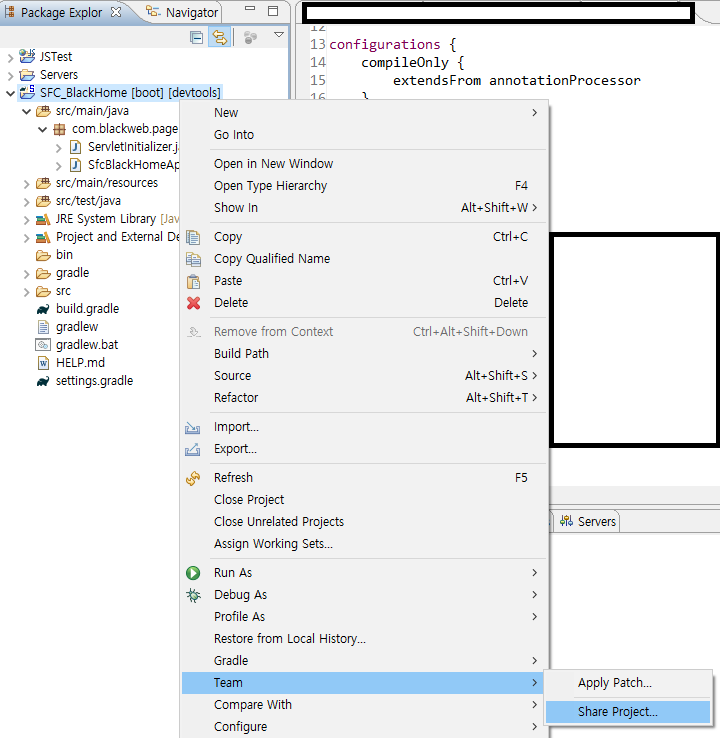
Task: Click the focus task icon in toolbar
Action: click(x=250, y=37)
